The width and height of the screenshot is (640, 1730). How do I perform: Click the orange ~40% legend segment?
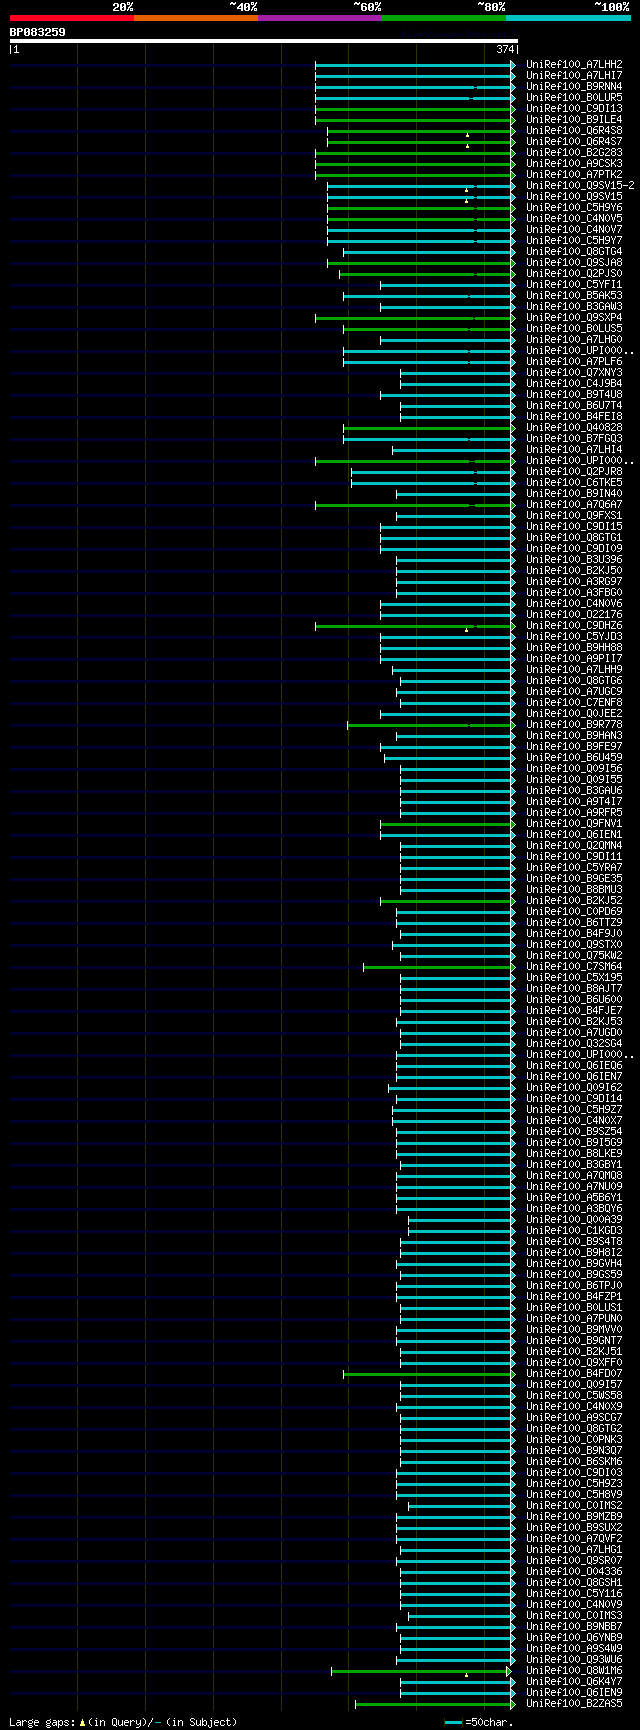coord(195,18)
